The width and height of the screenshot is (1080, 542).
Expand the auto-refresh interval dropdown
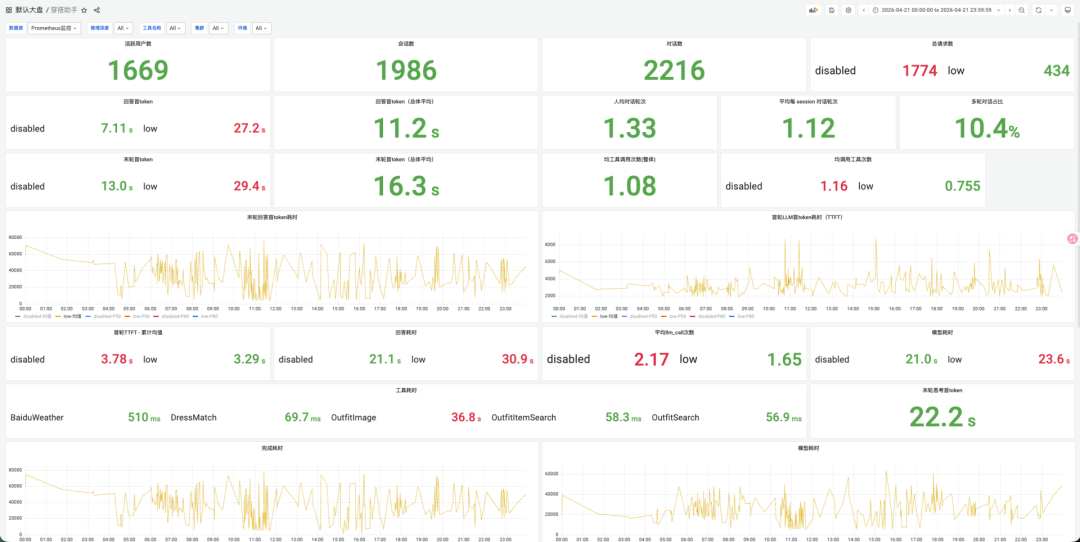pyautogui.click(x=1051, y=10)
